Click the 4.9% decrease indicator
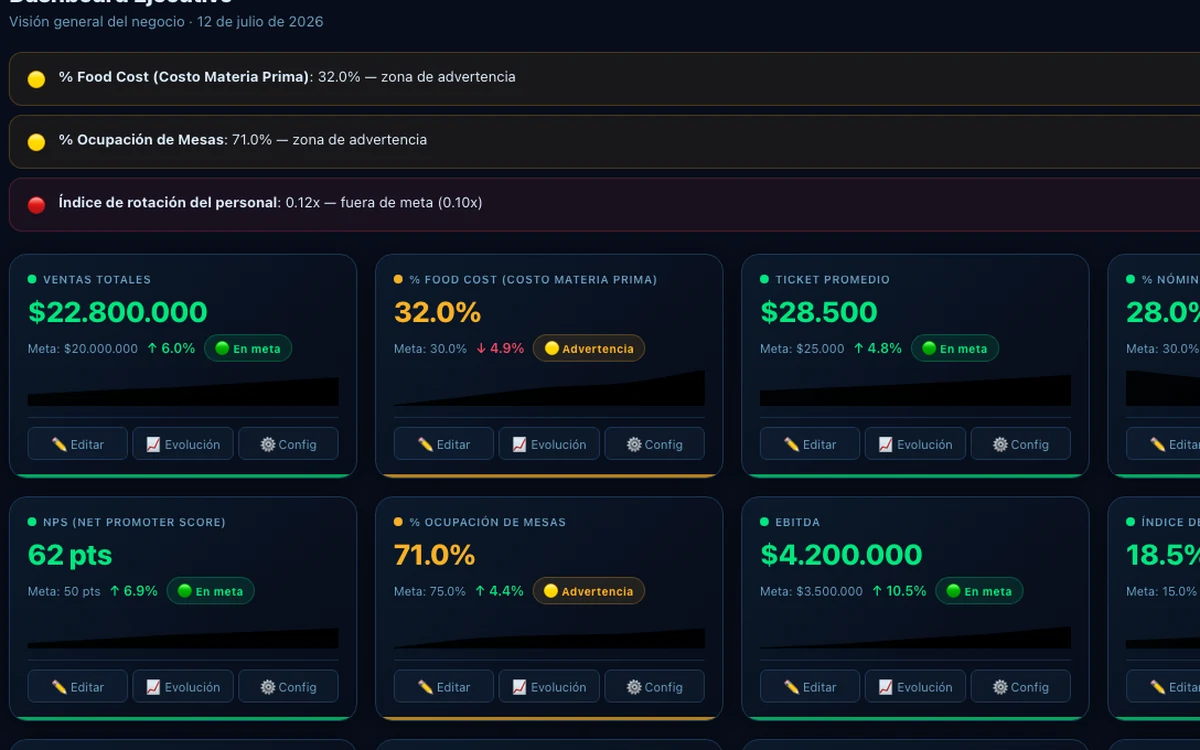Screen dimensions: 1200x750 click(500, 349)
